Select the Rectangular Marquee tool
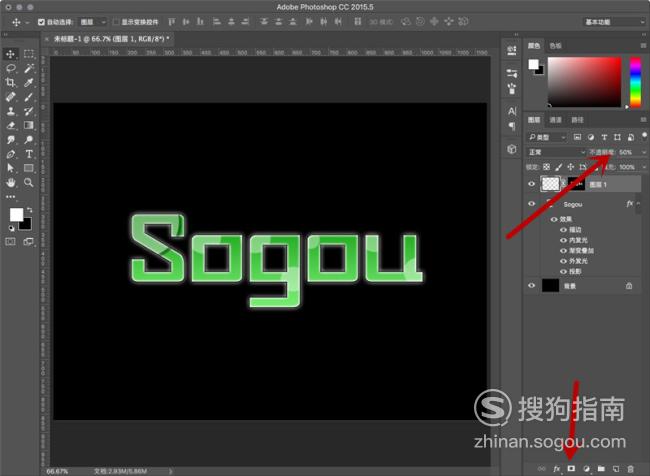This screenshot has width=650, height=476. [29, 54]
